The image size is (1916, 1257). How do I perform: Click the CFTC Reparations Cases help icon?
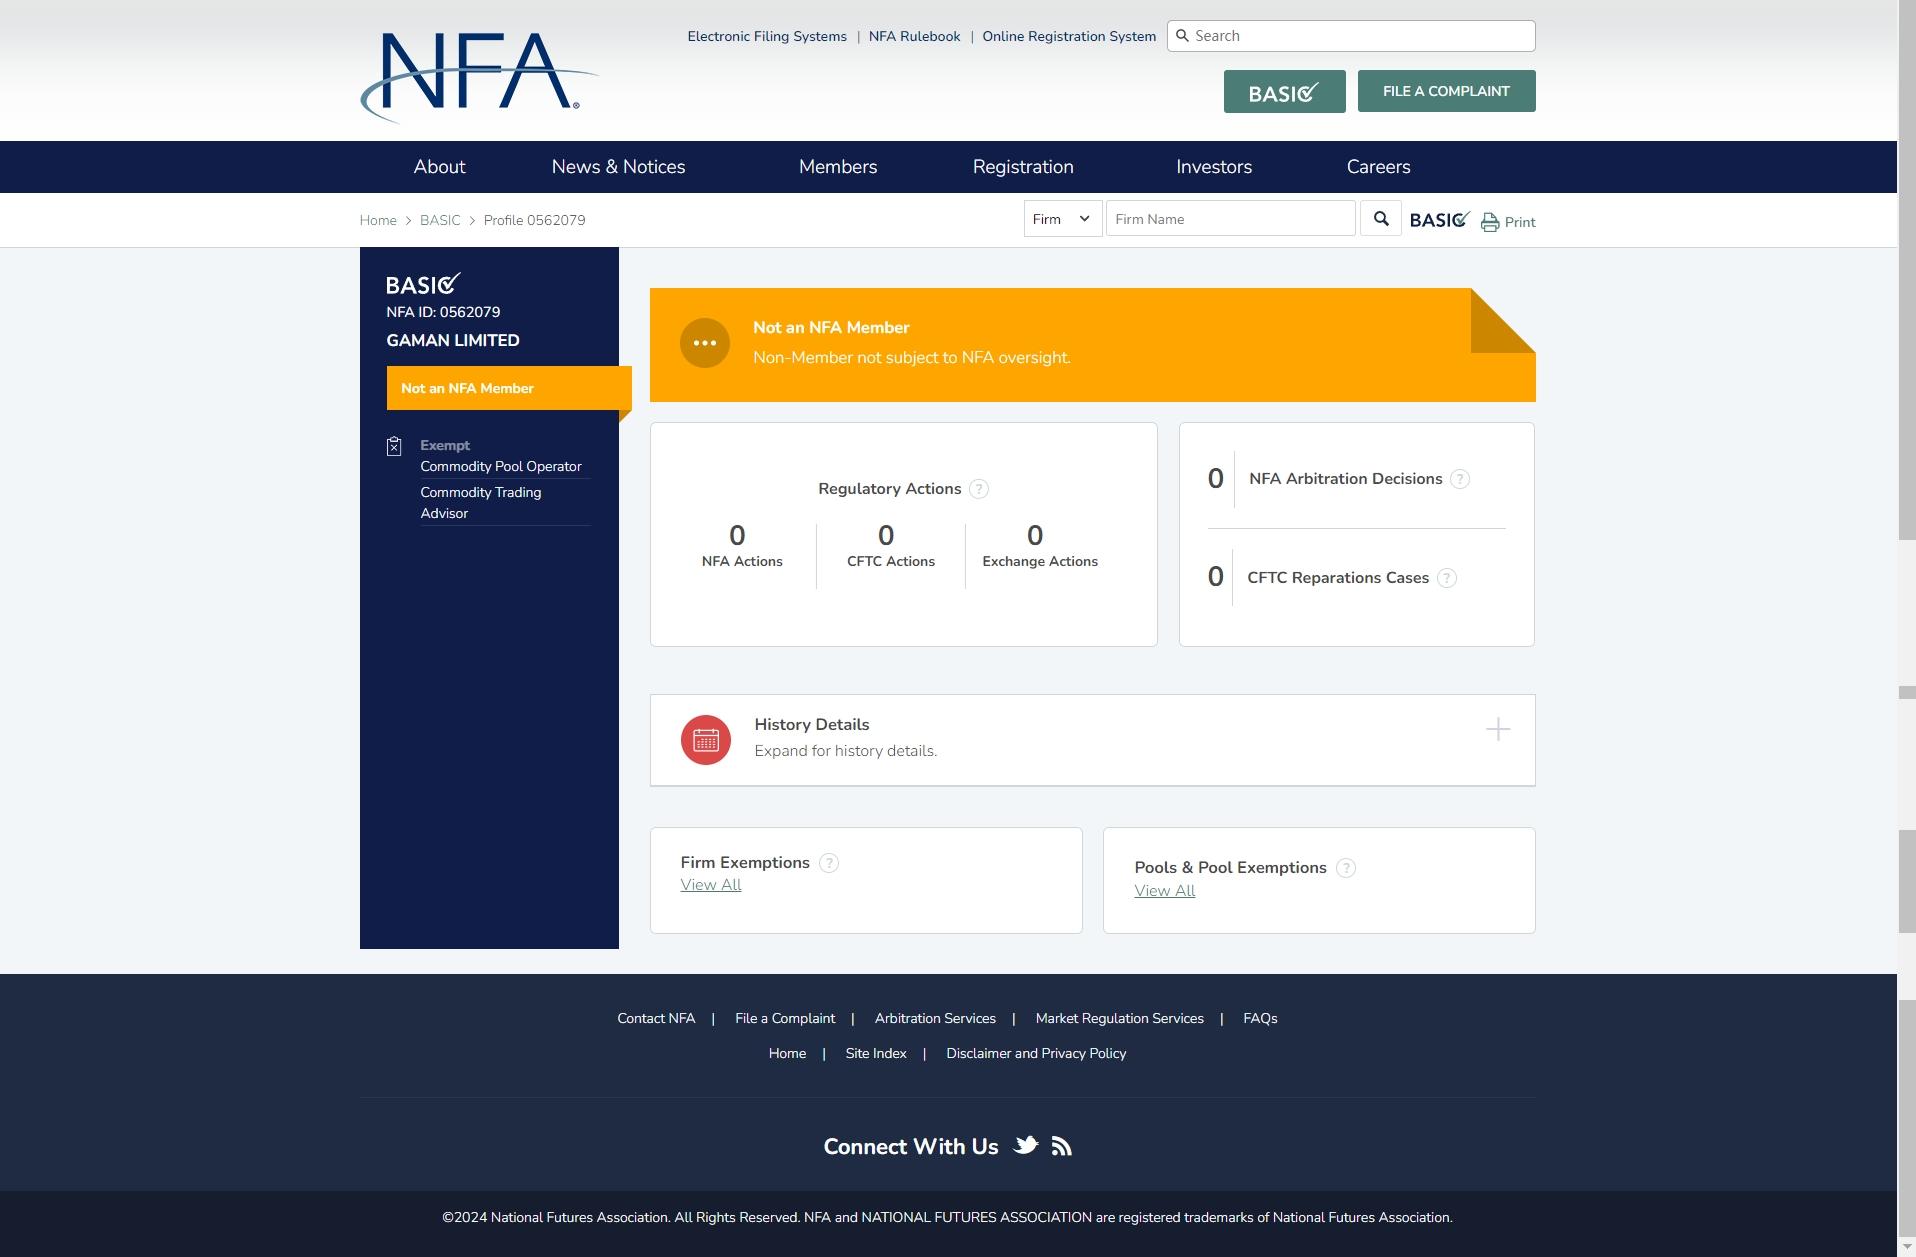1447,578
